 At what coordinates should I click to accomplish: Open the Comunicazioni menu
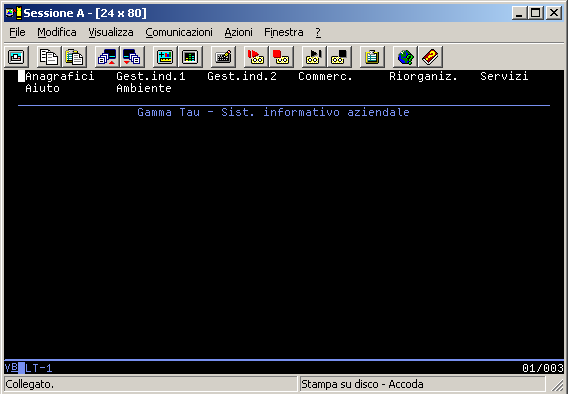click(x=179, y=32)
